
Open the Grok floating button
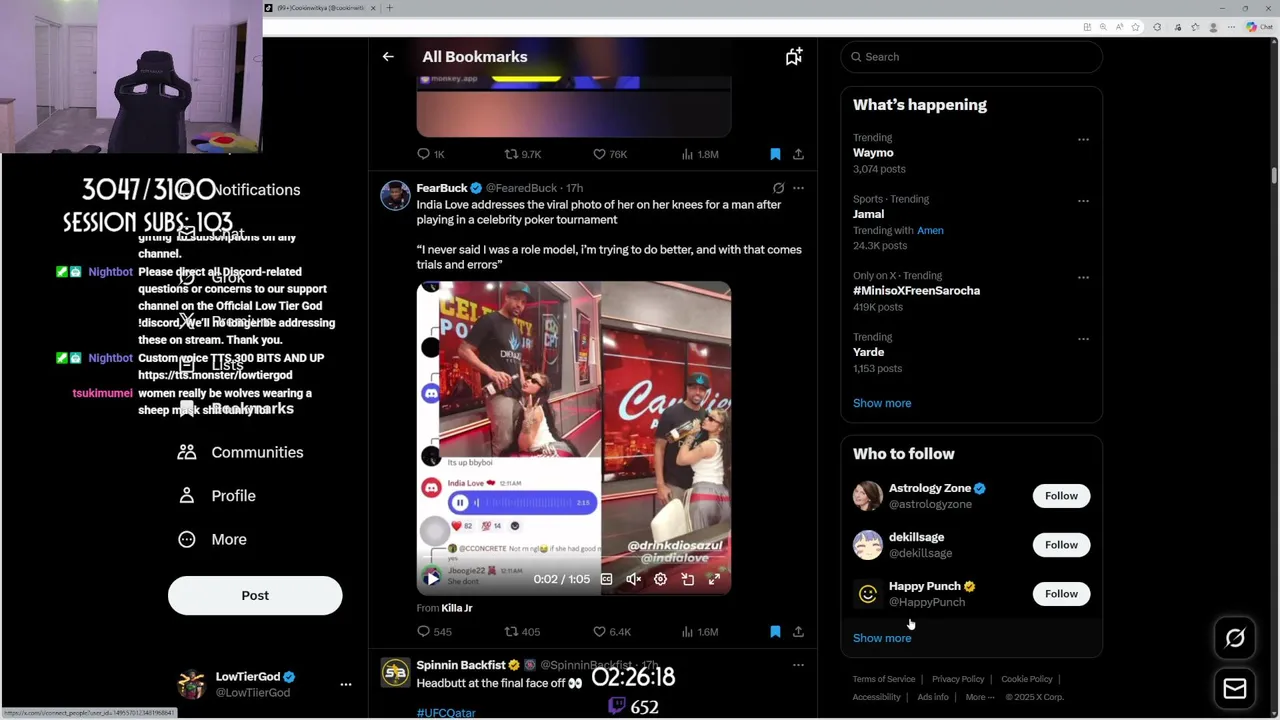[1235, 638]
